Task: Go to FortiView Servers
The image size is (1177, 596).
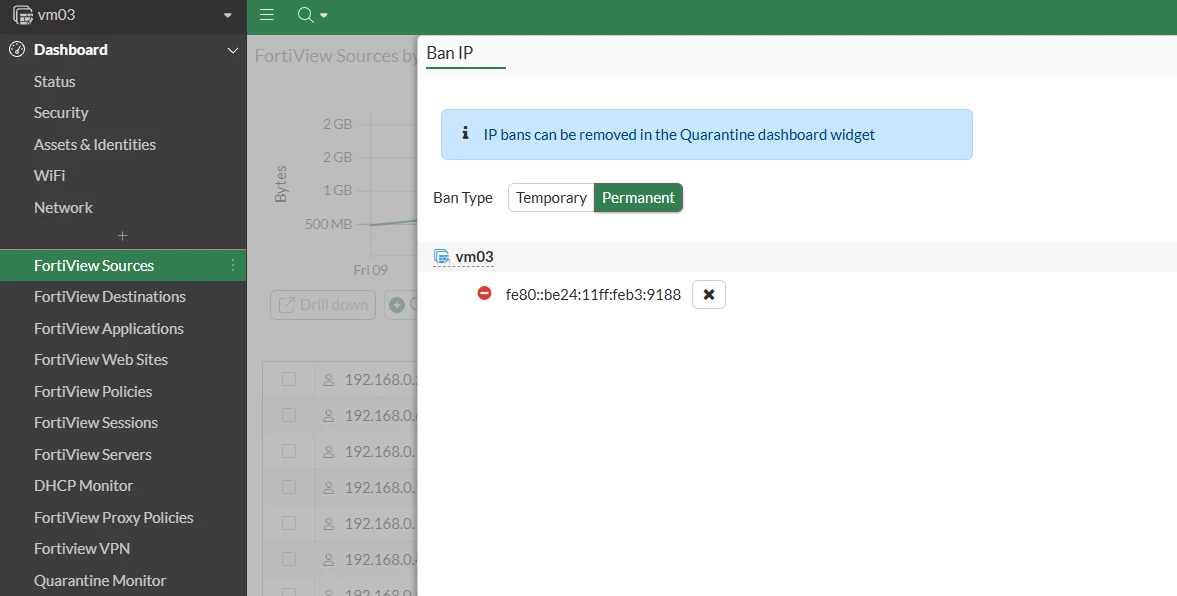Action: tap(92, 455)
